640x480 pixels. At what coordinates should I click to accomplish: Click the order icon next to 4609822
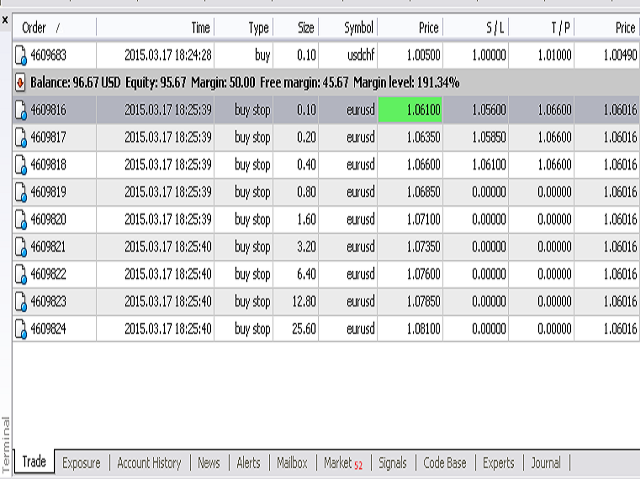tap(22, 274)
